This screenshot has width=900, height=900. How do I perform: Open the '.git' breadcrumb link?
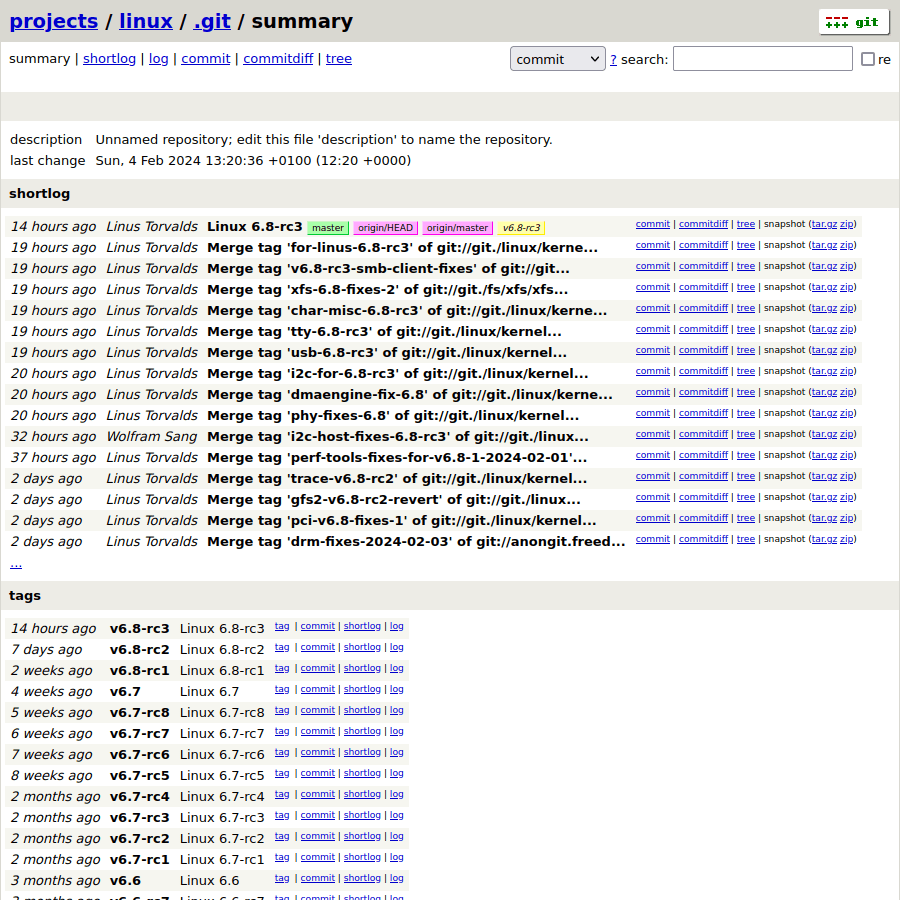pos(212,21)
